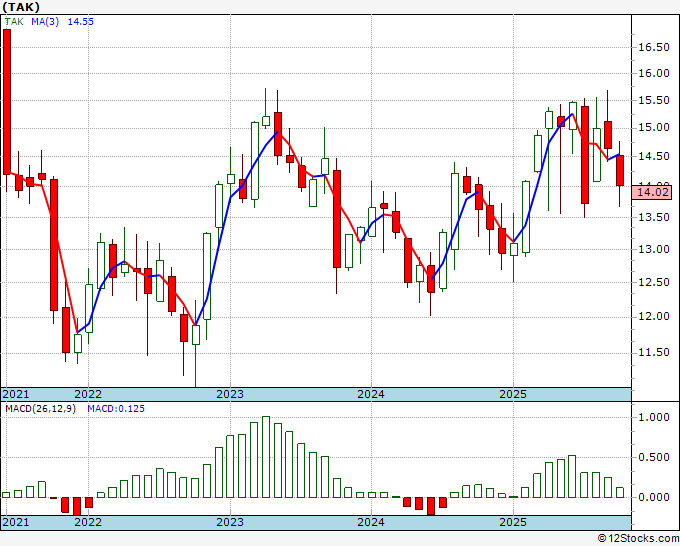This screenshot has width=680, height=546.
Task: Click the 15.00 price axis label
Action: pyautogui.click(x=654, y=128)
